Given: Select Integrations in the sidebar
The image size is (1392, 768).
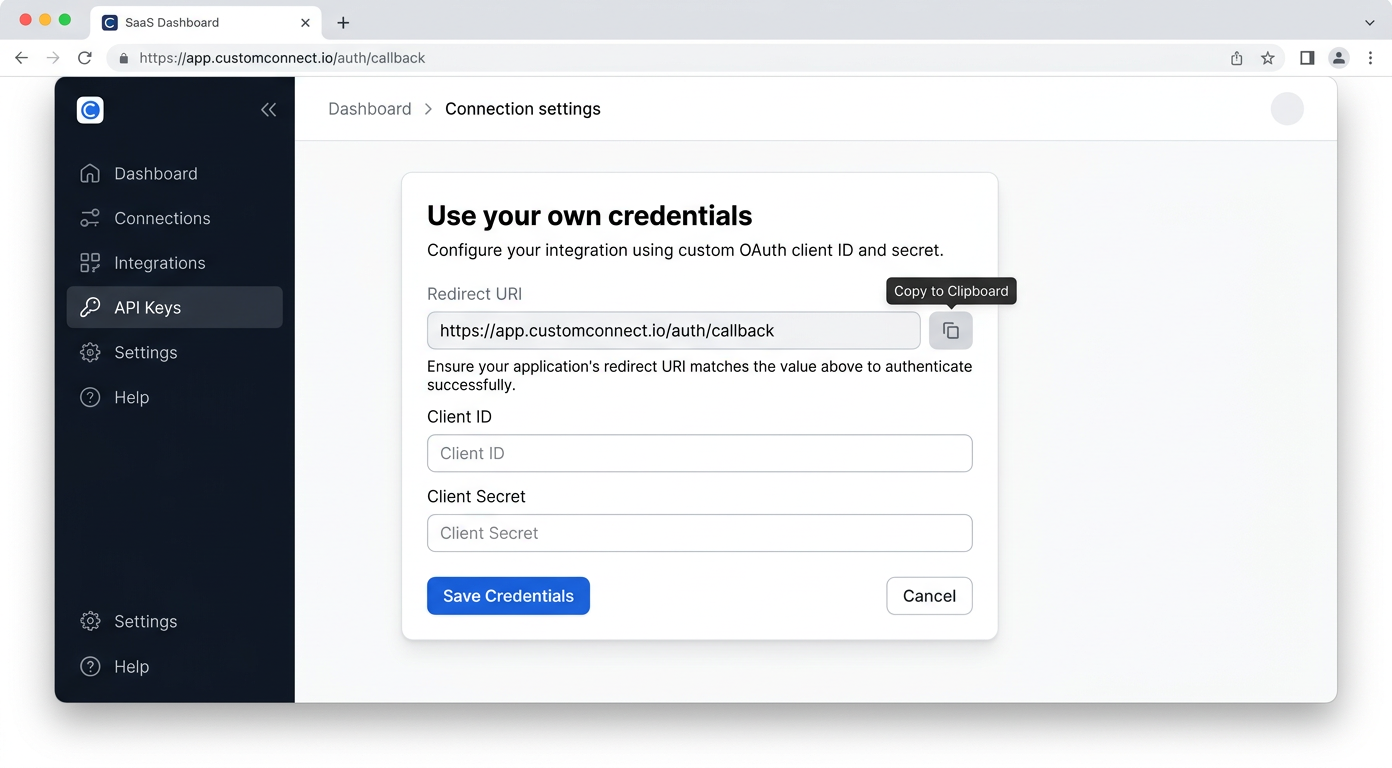Looking at the screenshot, I should tap(160, 263).
